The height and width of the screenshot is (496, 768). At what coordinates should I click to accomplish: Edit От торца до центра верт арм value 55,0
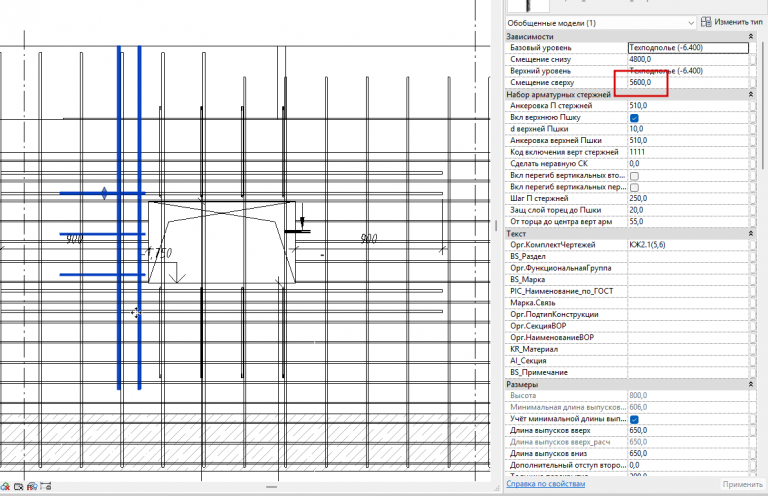click(688, 222)
